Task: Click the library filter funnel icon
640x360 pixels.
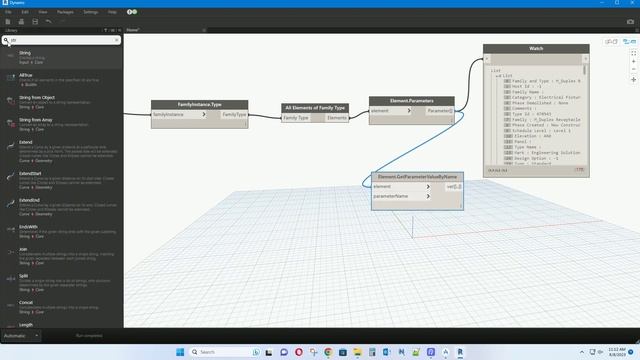Action: click(x=105, y=30)
